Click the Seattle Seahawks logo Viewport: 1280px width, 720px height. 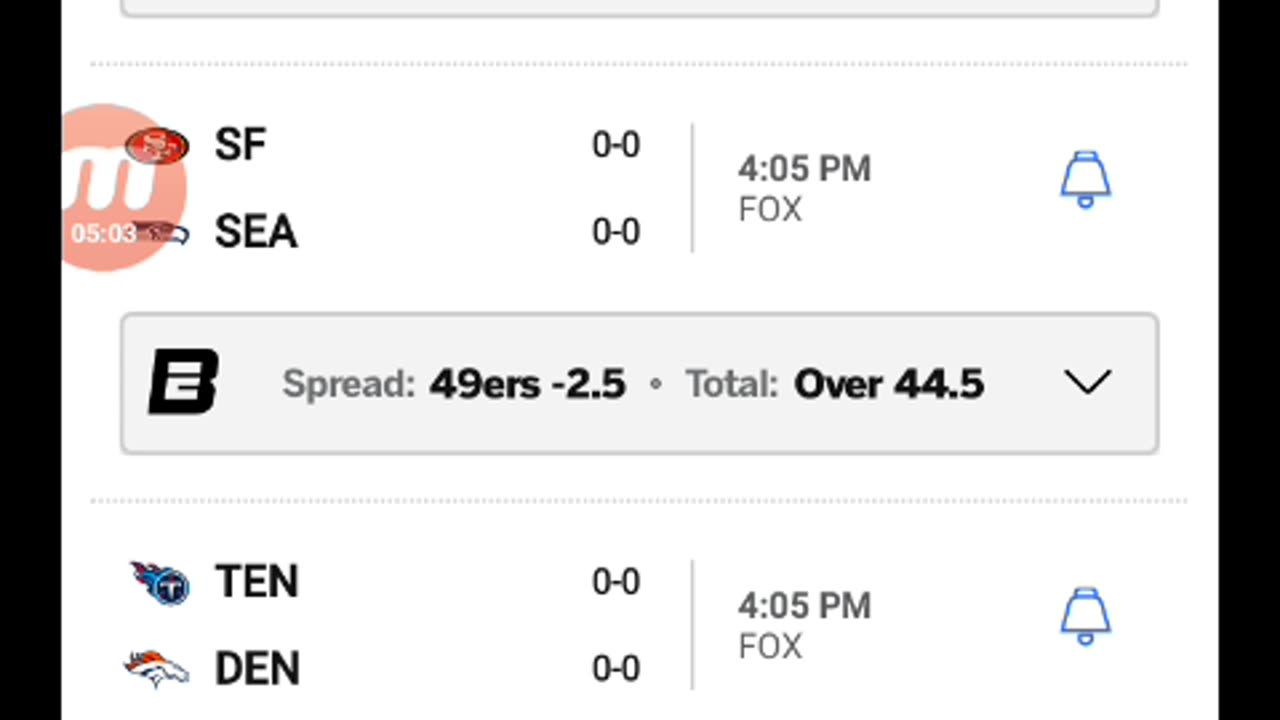click(x=160, y=234)
